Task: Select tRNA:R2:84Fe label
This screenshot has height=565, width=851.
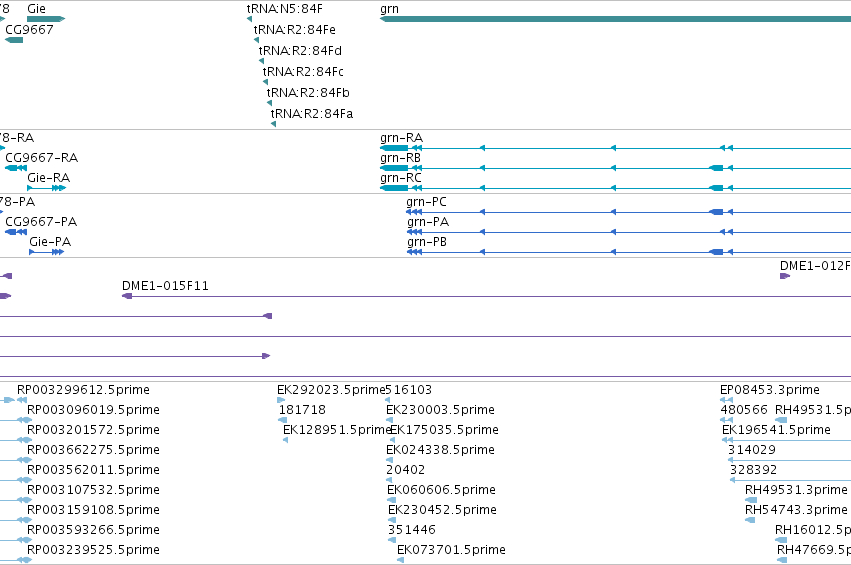Action: 295,30
